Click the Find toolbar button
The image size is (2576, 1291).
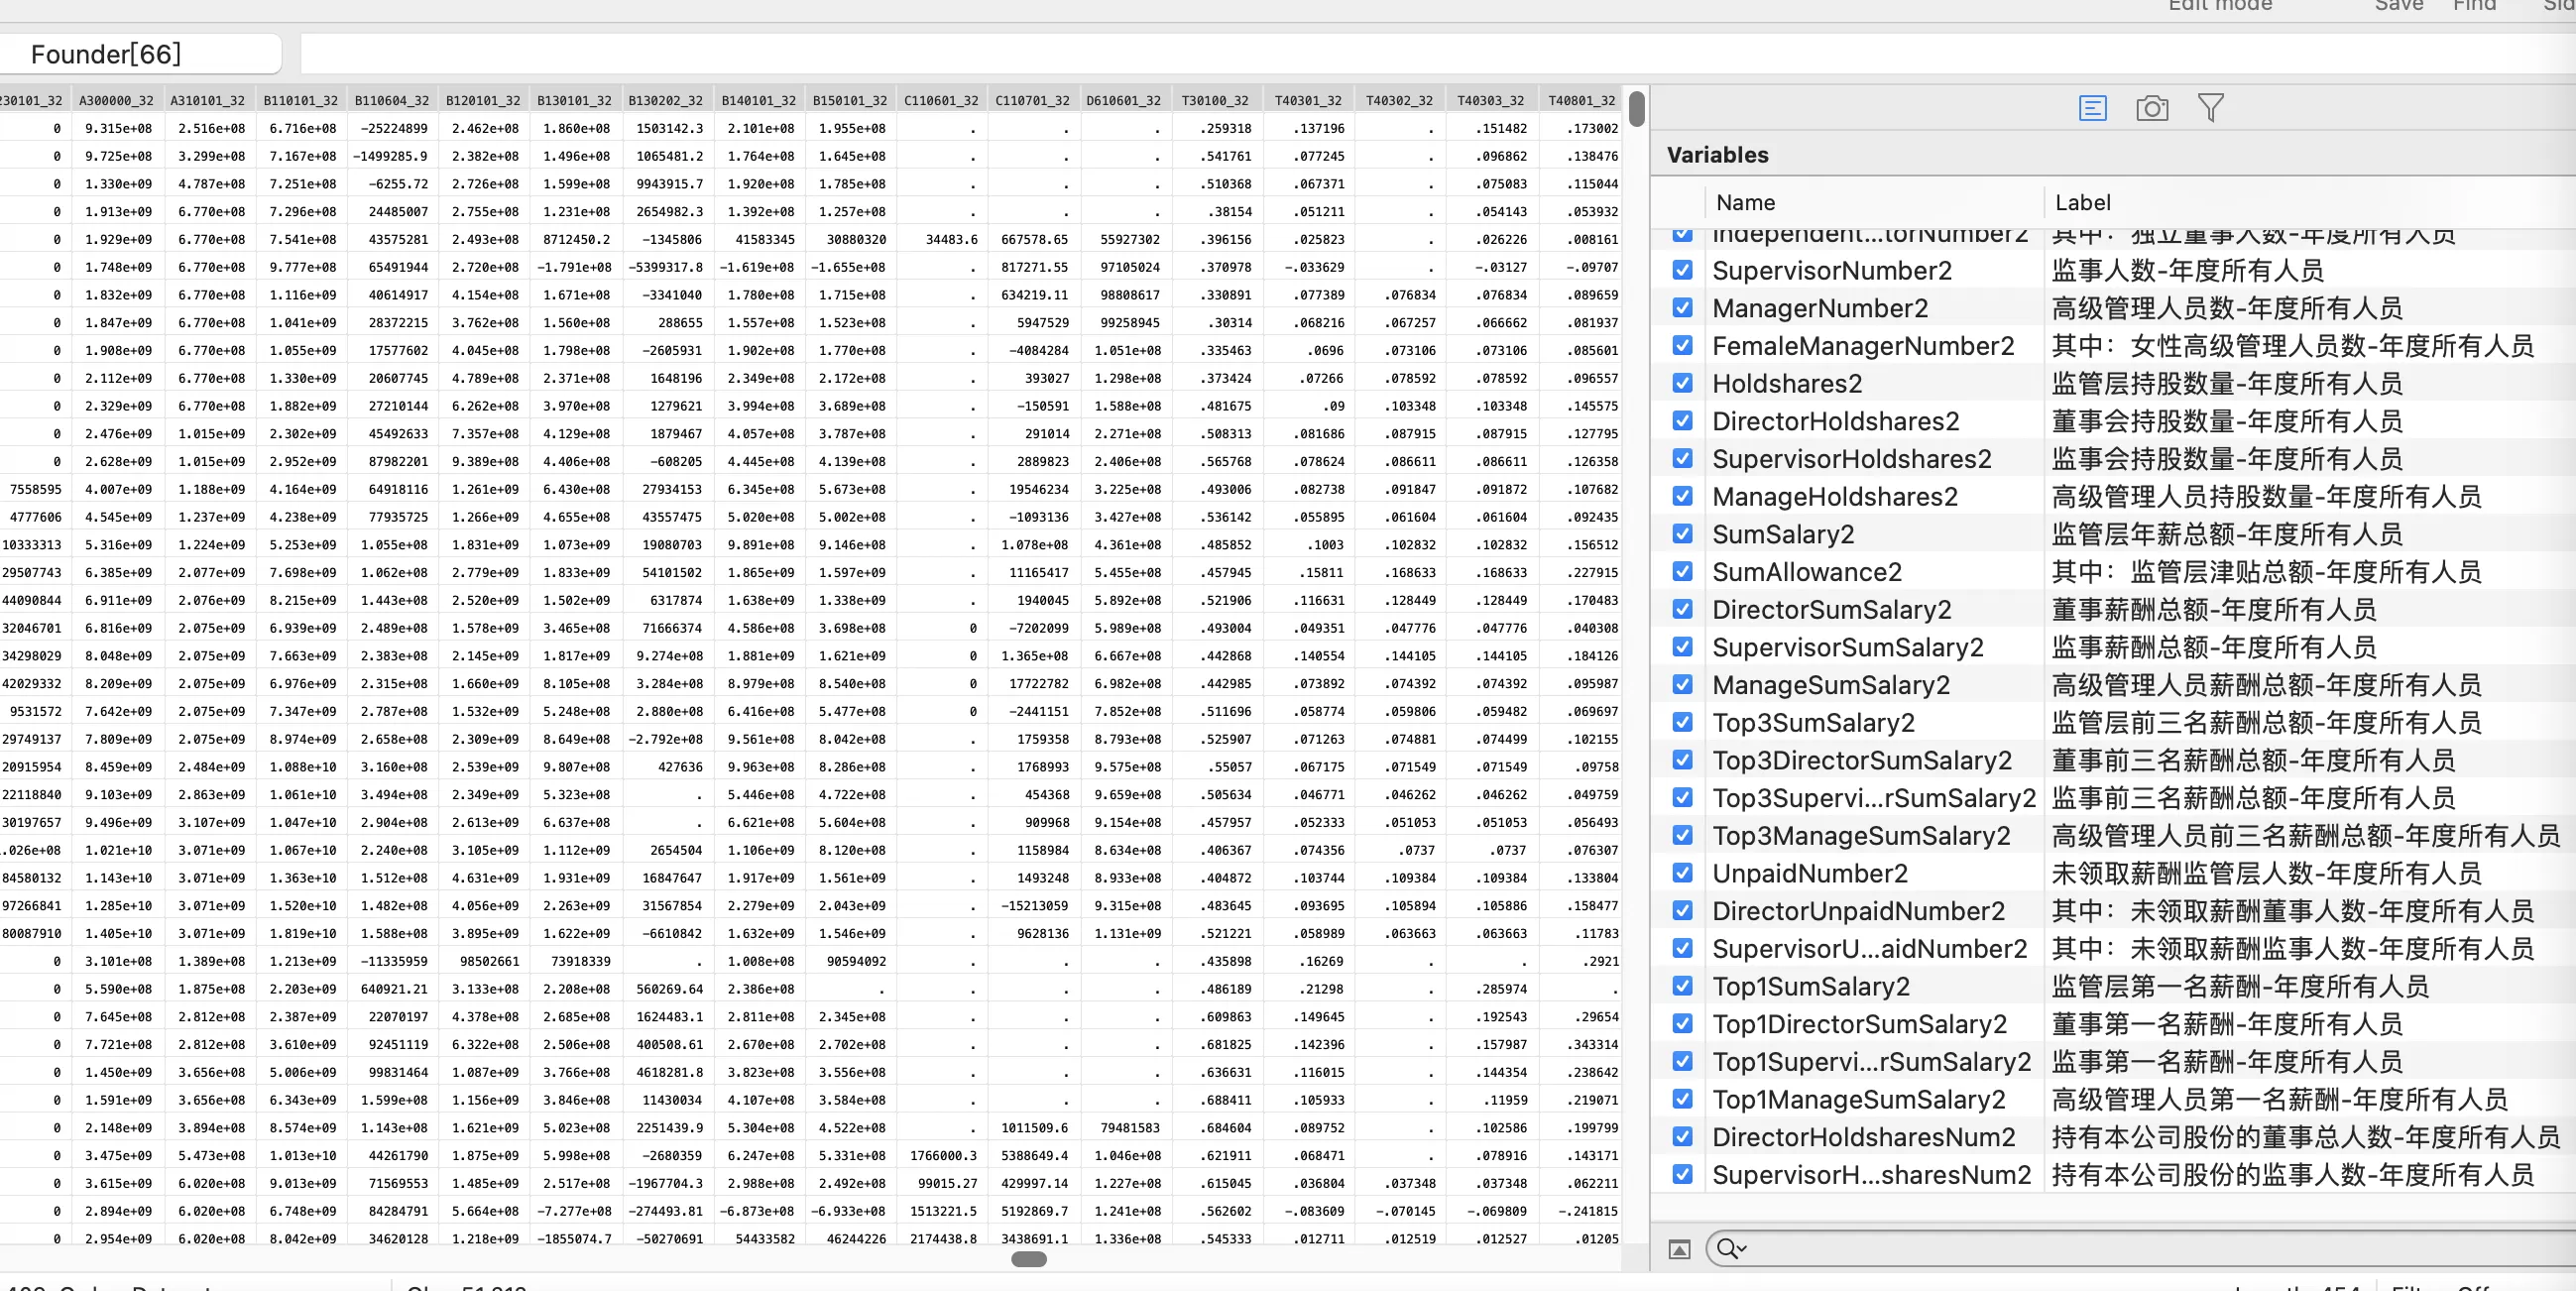[2474, 6]
